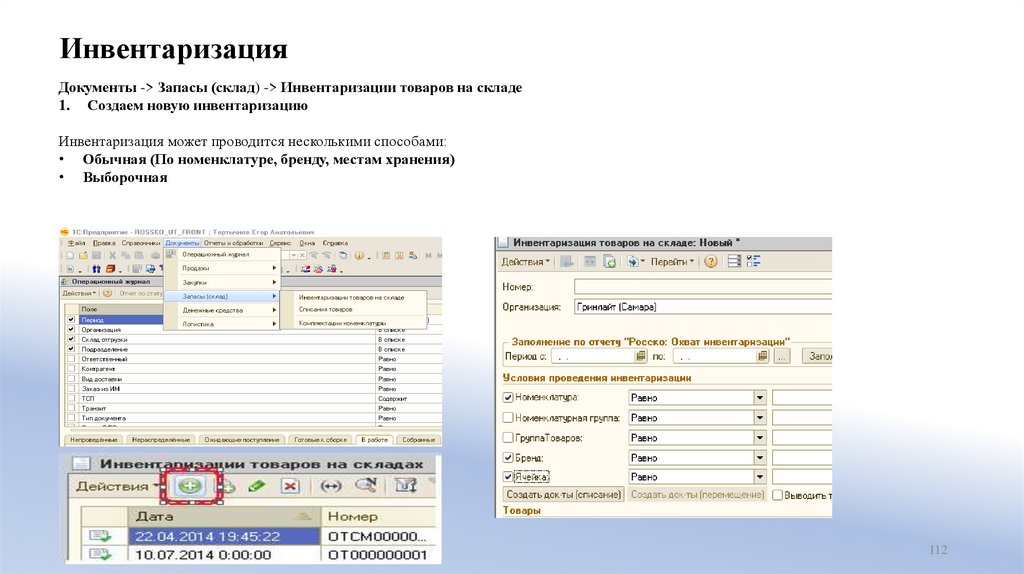
Task: Uncheck the Период row in the journal filter
Action: pos(71,320)
